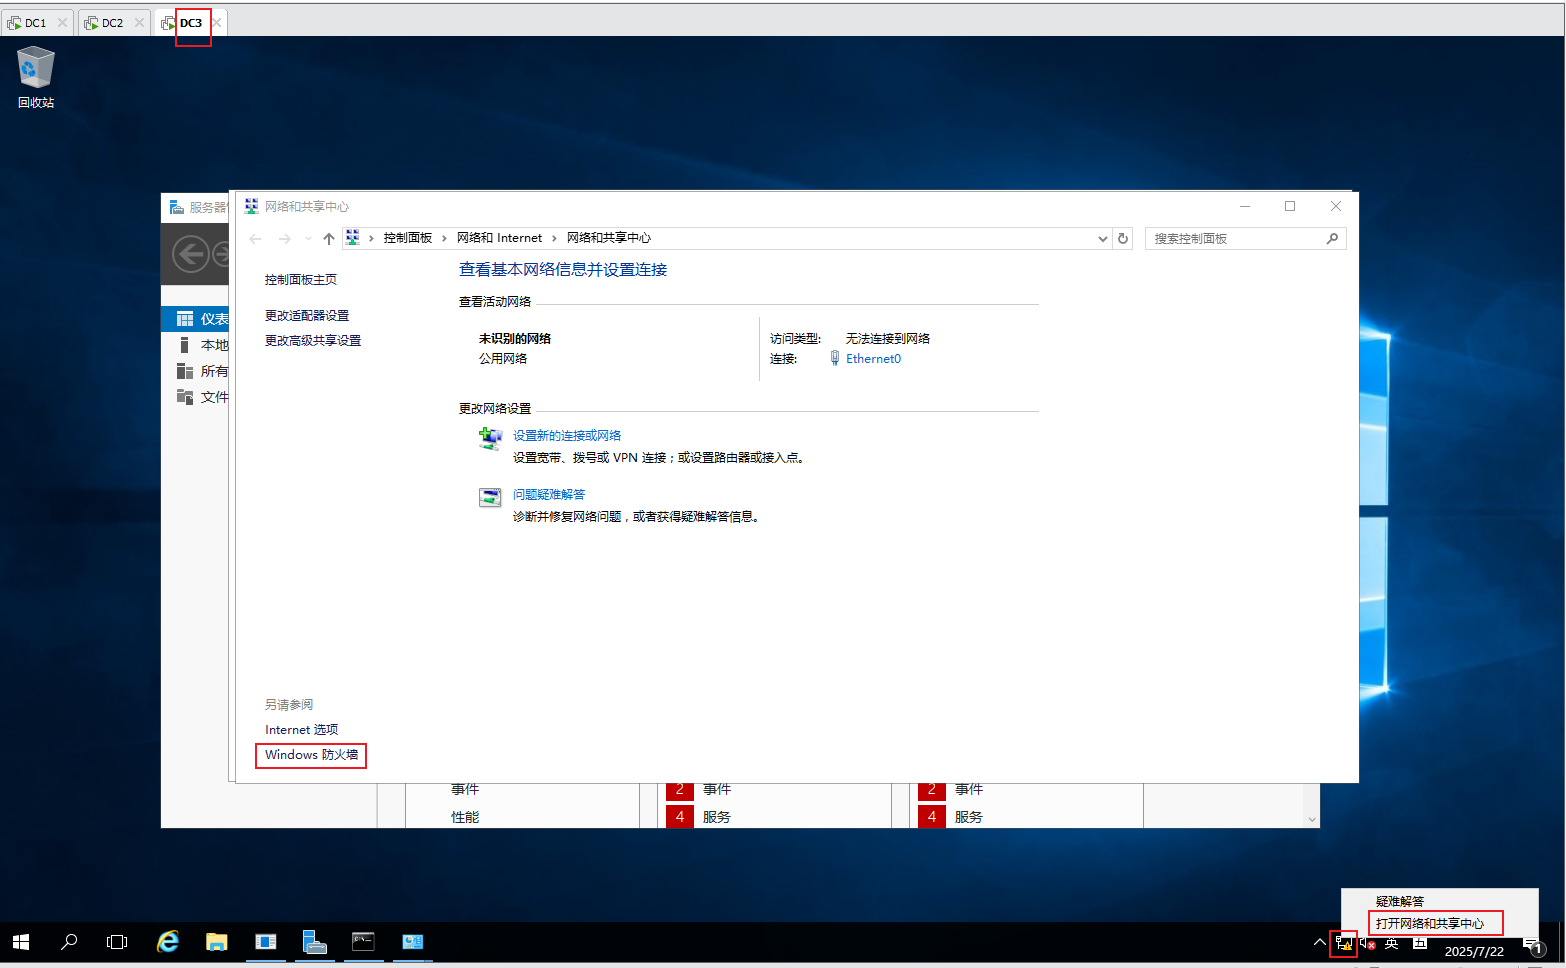Open Windows 防火墙 link
Screen dimensions: 1566x968
(x=311, y=755)
